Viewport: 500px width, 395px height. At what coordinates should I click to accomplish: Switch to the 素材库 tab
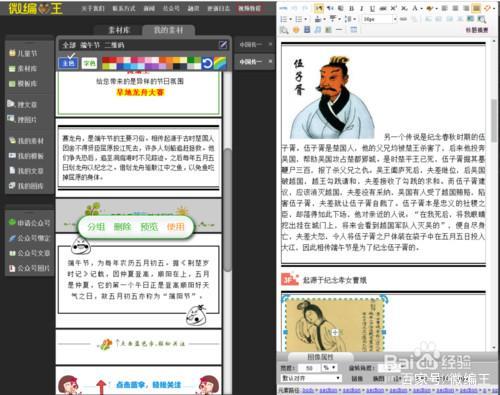119,30
